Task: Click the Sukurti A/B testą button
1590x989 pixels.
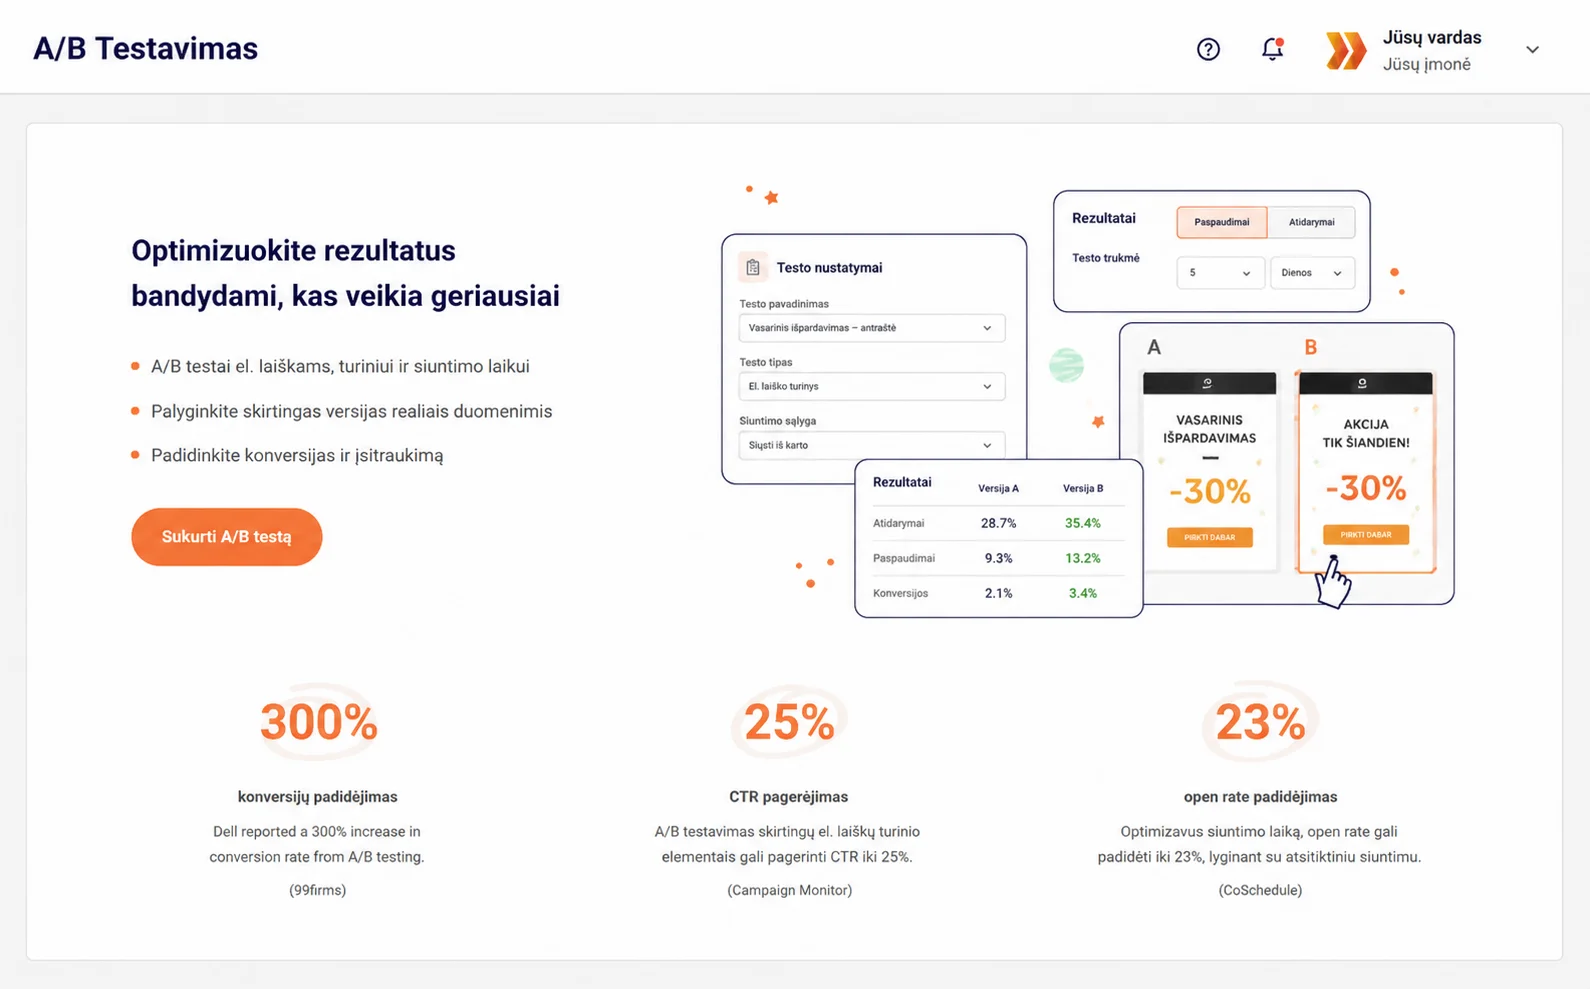Action: pyautogui.click(x=227, y=537)
